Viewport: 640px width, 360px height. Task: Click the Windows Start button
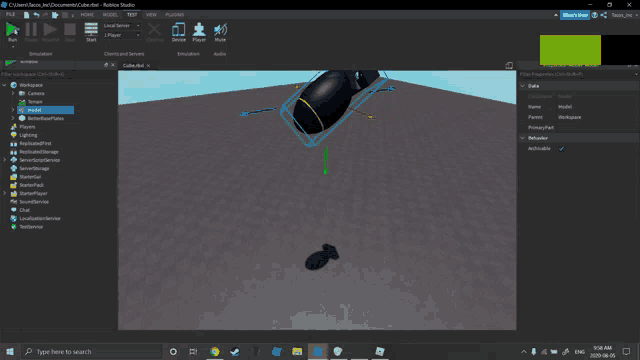[10, 351]
